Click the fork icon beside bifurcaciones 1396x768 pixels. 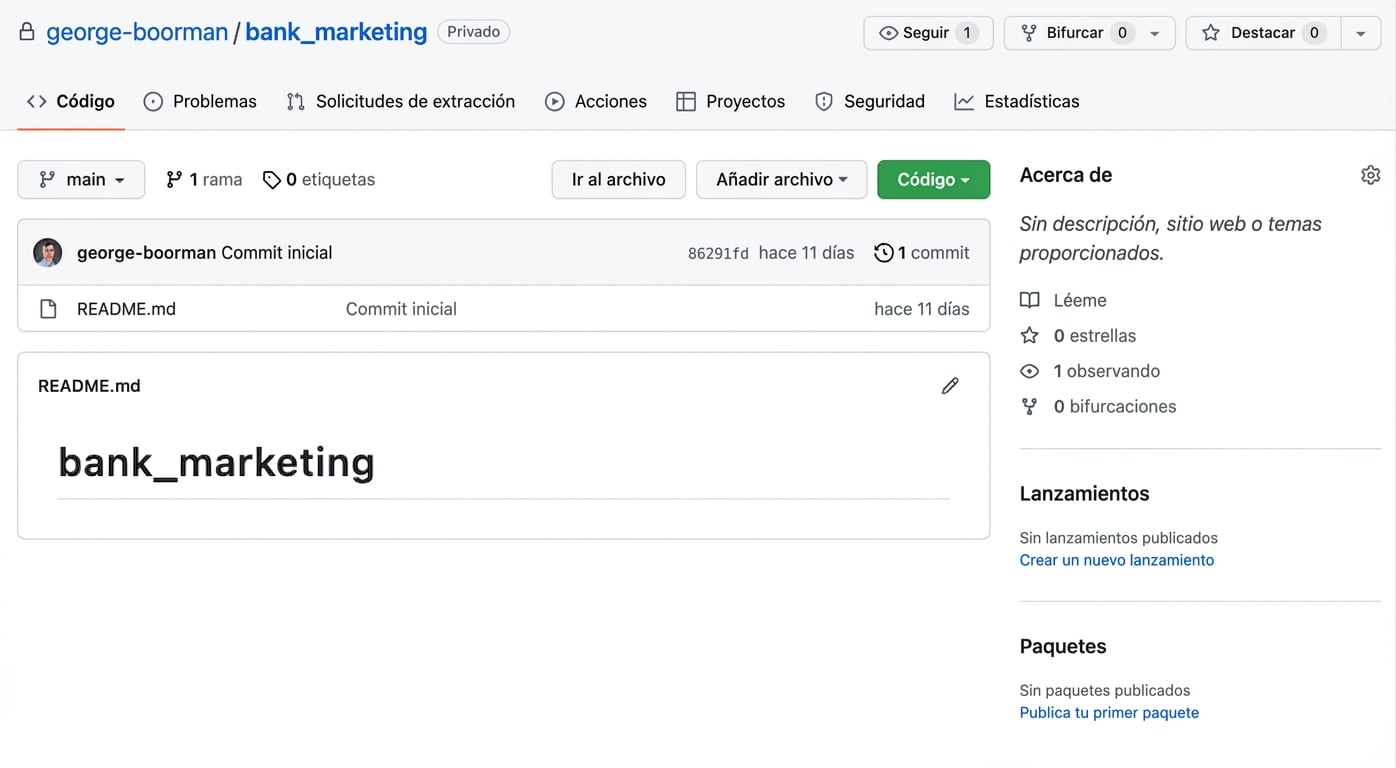click(x=1029, y=406)
